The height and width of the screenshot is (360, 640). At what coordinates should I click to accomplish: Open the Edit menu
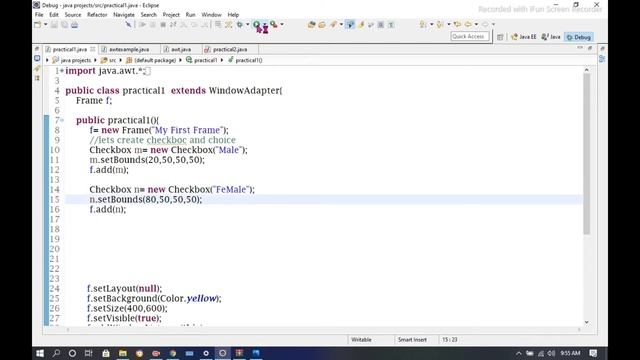coord(54,15)
